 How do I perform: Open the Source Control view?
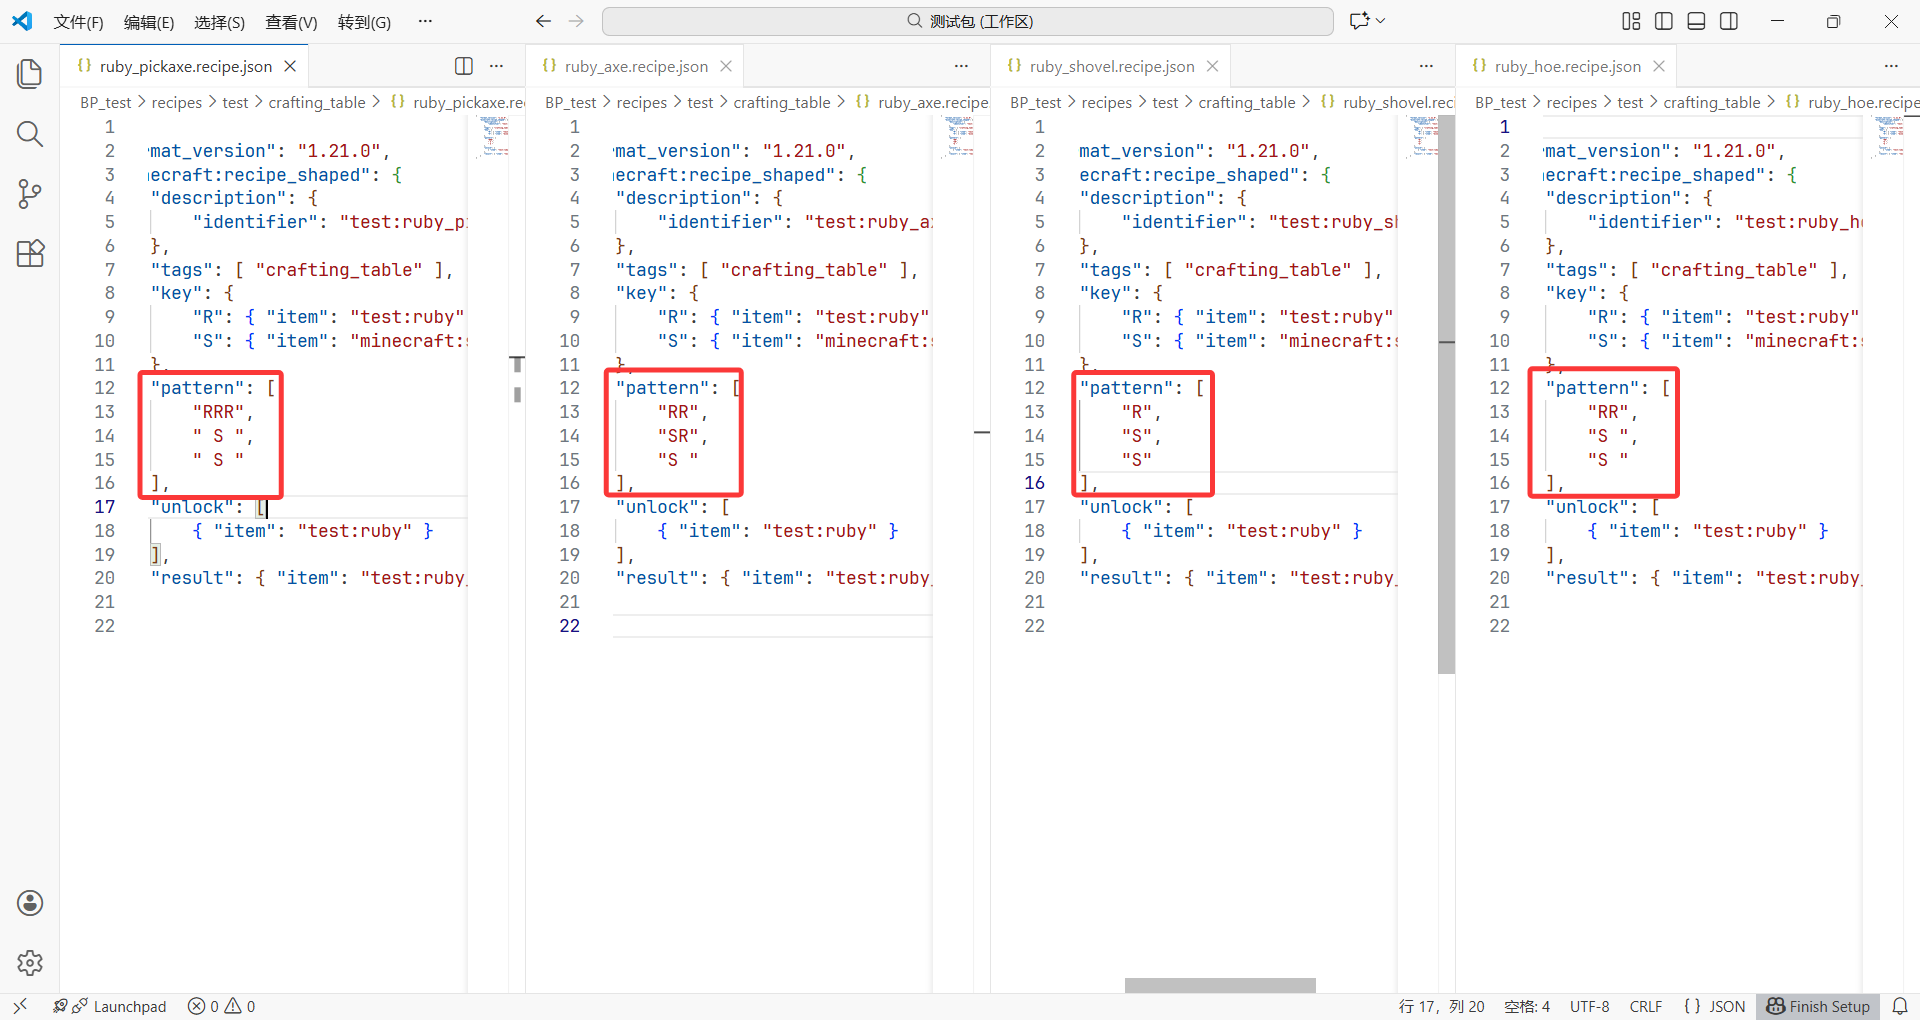[30, 194]
